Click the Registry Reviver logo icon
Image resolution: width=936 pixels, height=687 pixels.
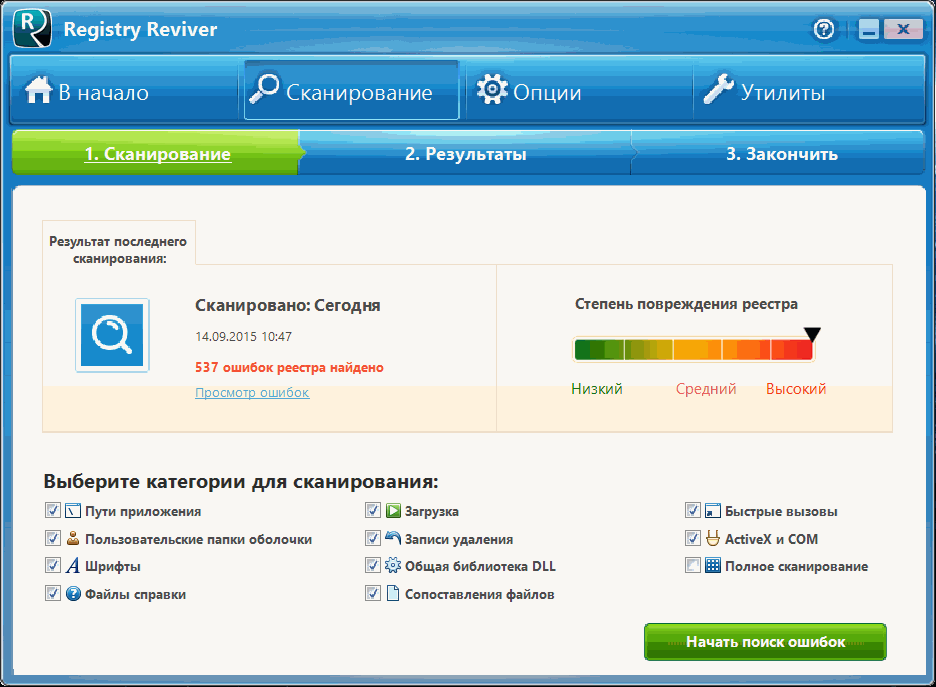tap(32, 28)
